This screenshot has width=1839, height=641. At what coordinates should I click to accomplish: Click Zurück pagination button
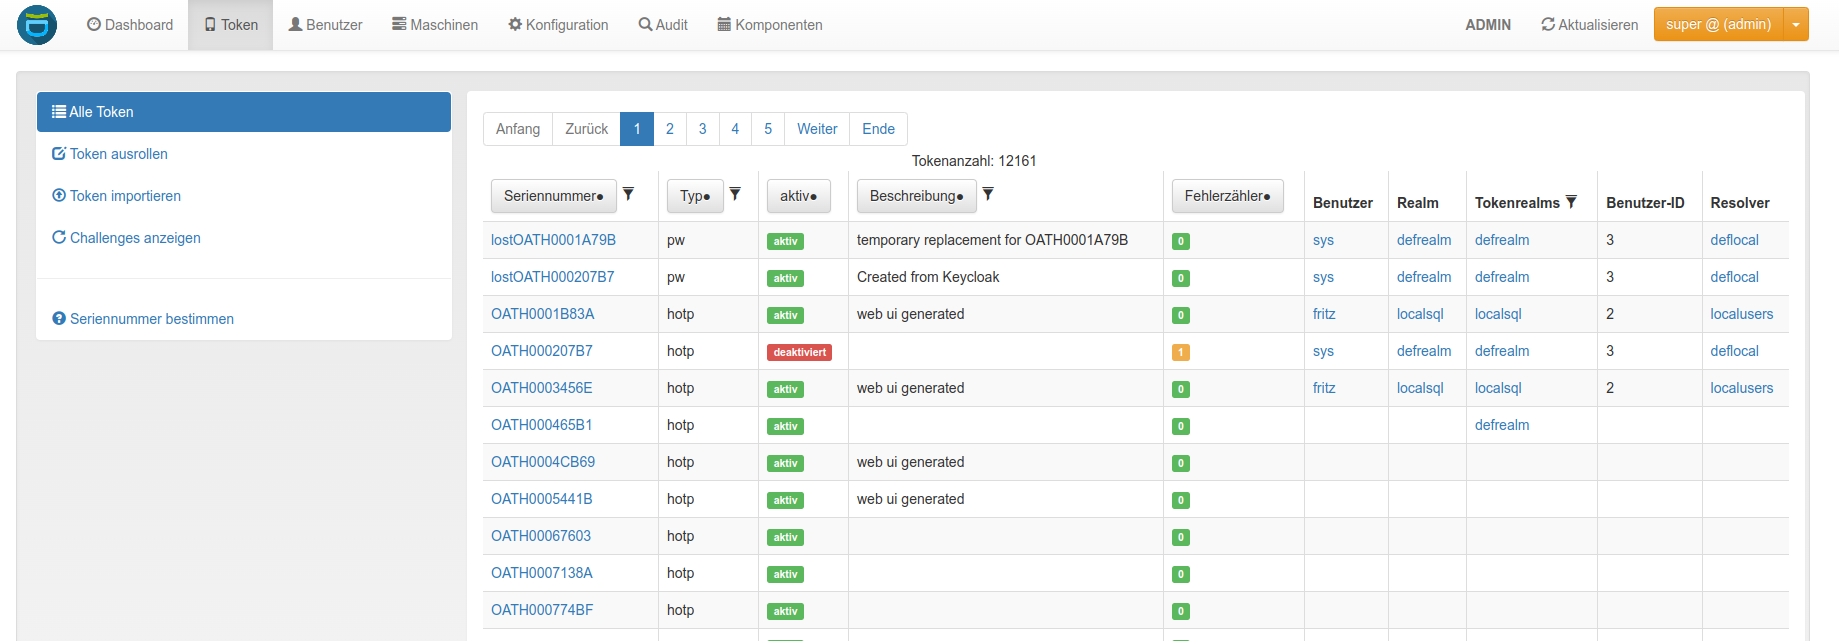pos(587,129)
